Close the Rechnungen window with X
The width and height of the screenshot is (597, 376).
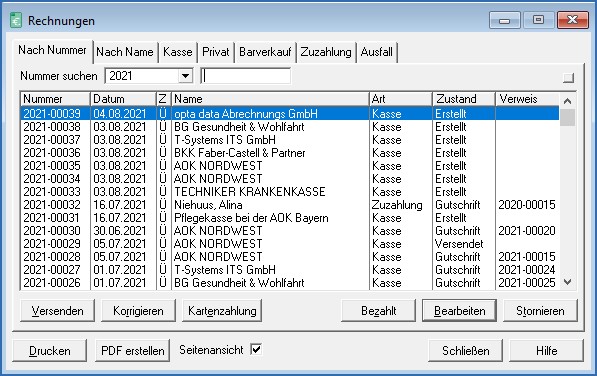(x=573, y=20)
